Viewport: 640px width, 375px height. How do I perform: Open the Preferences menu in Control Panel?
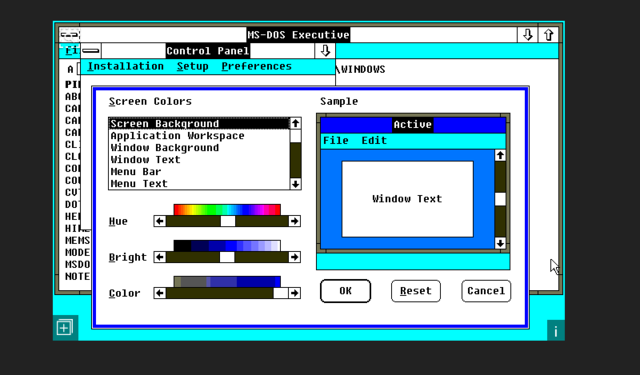point(256,67)
